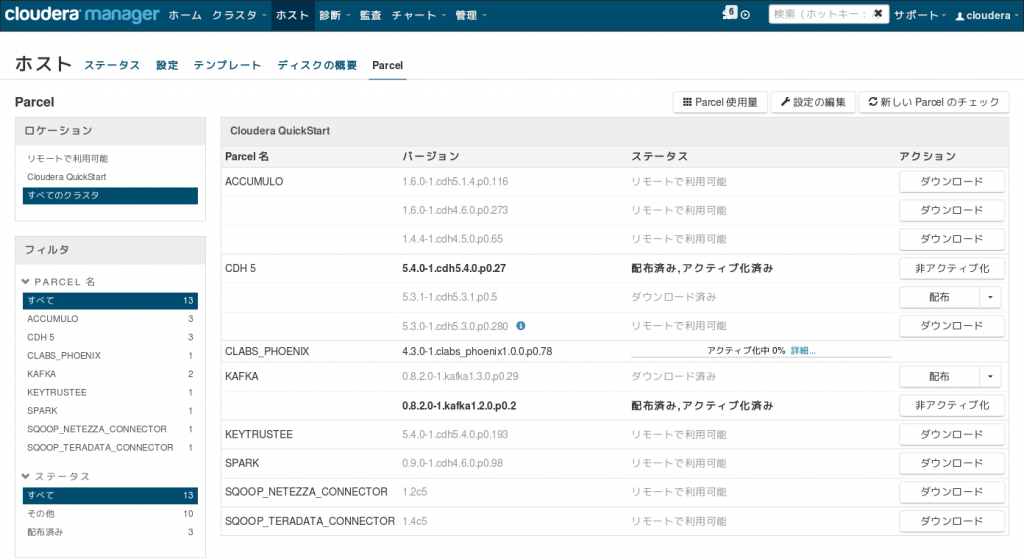The width and height of the screenshot is (1024, 558).
Task: Open the cloudera user menu
Action: [986, 15]
